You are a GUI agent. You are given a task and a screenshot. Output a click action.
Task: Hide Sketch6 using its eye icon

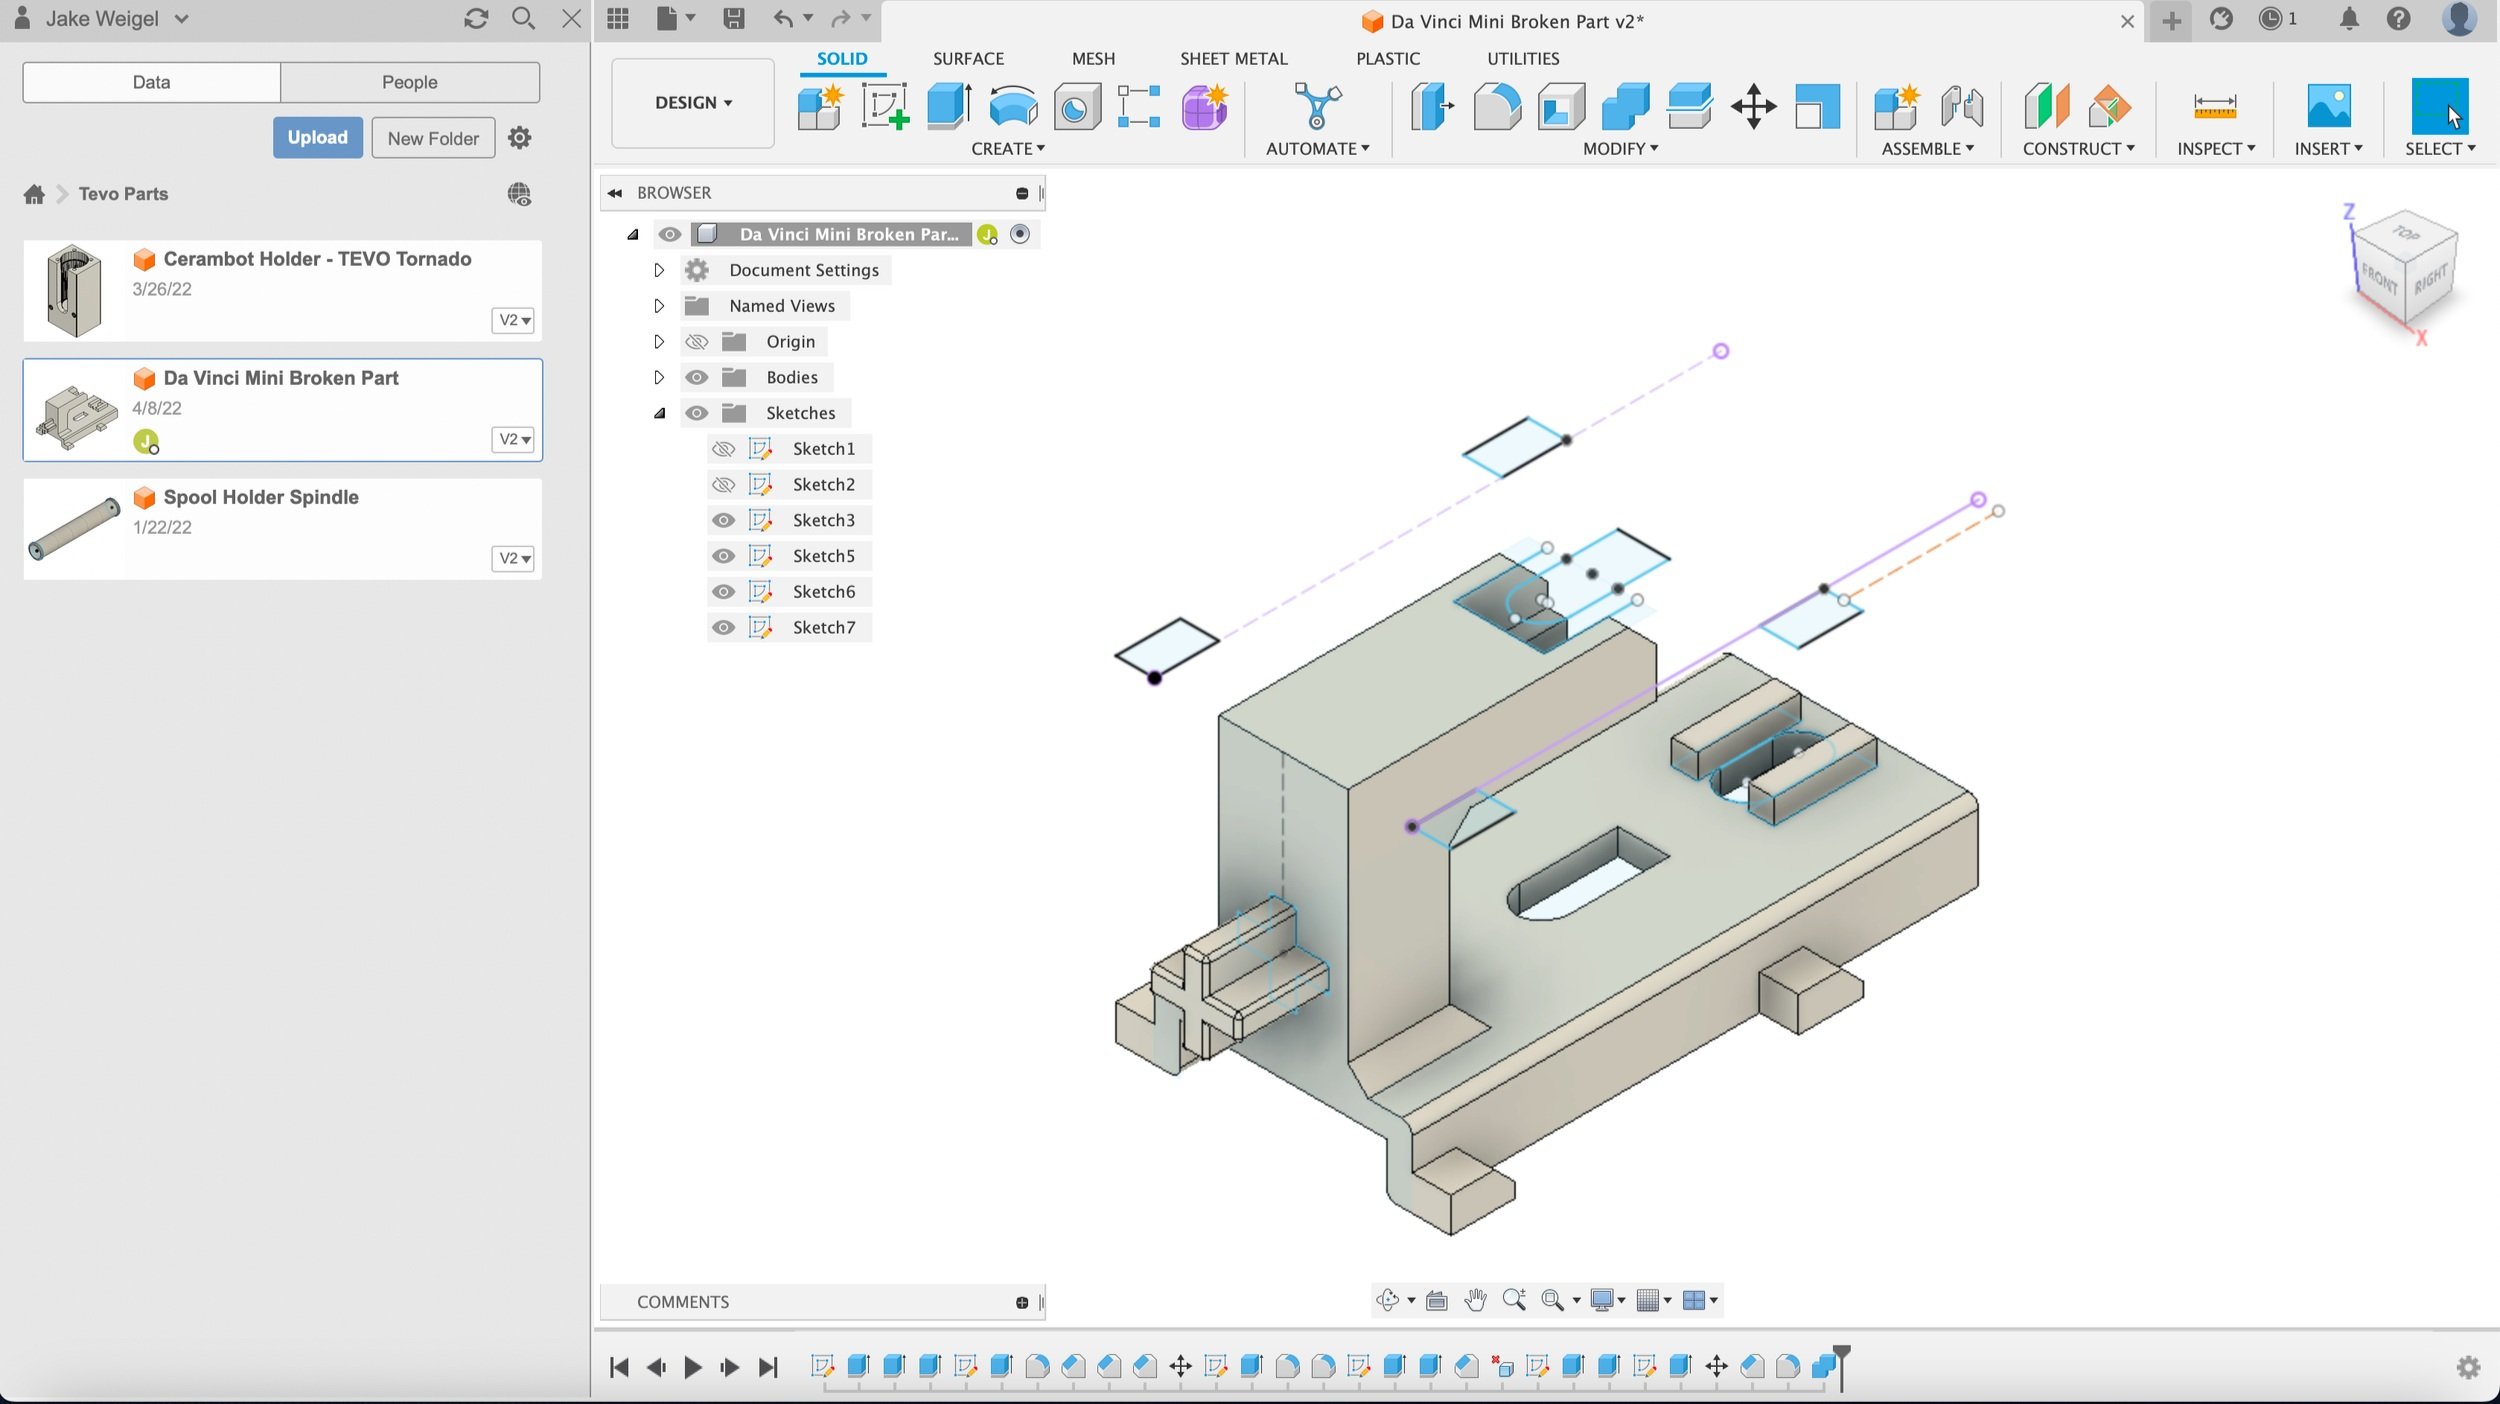point(723,592)
